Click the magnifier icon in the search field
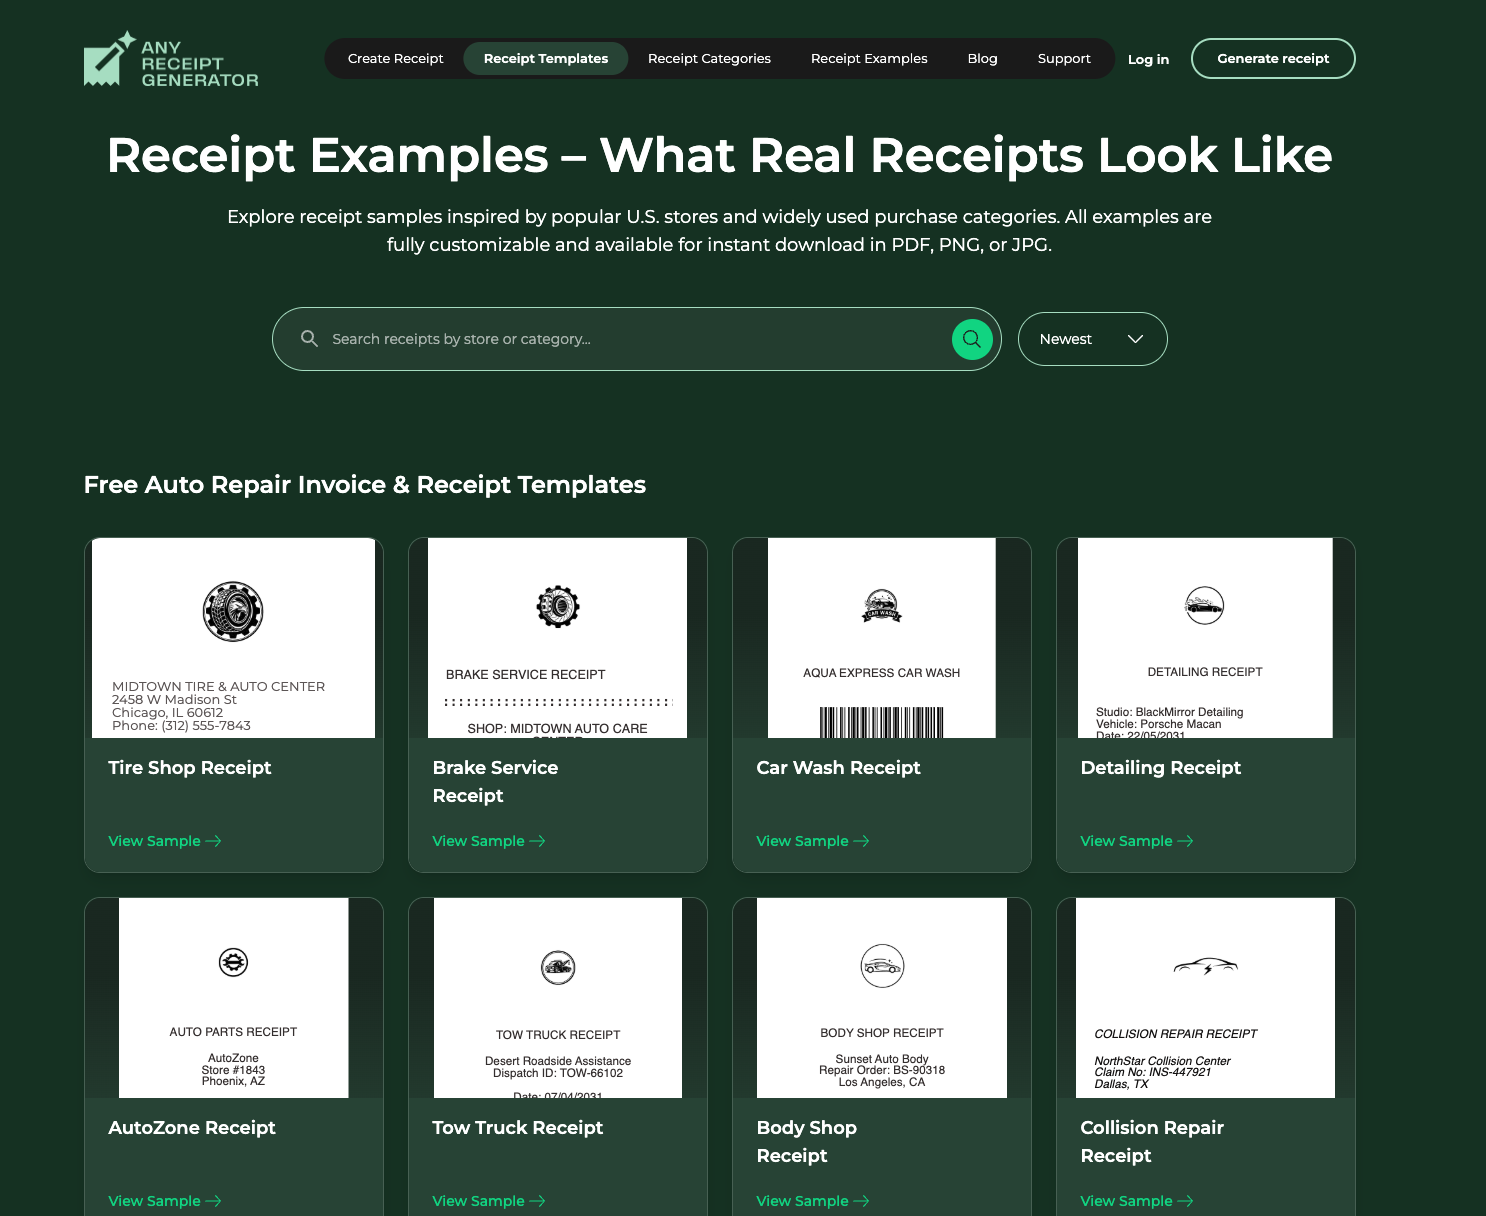Image resolution: width=1486 pixels, height=1216 pixels. point(310,339)
